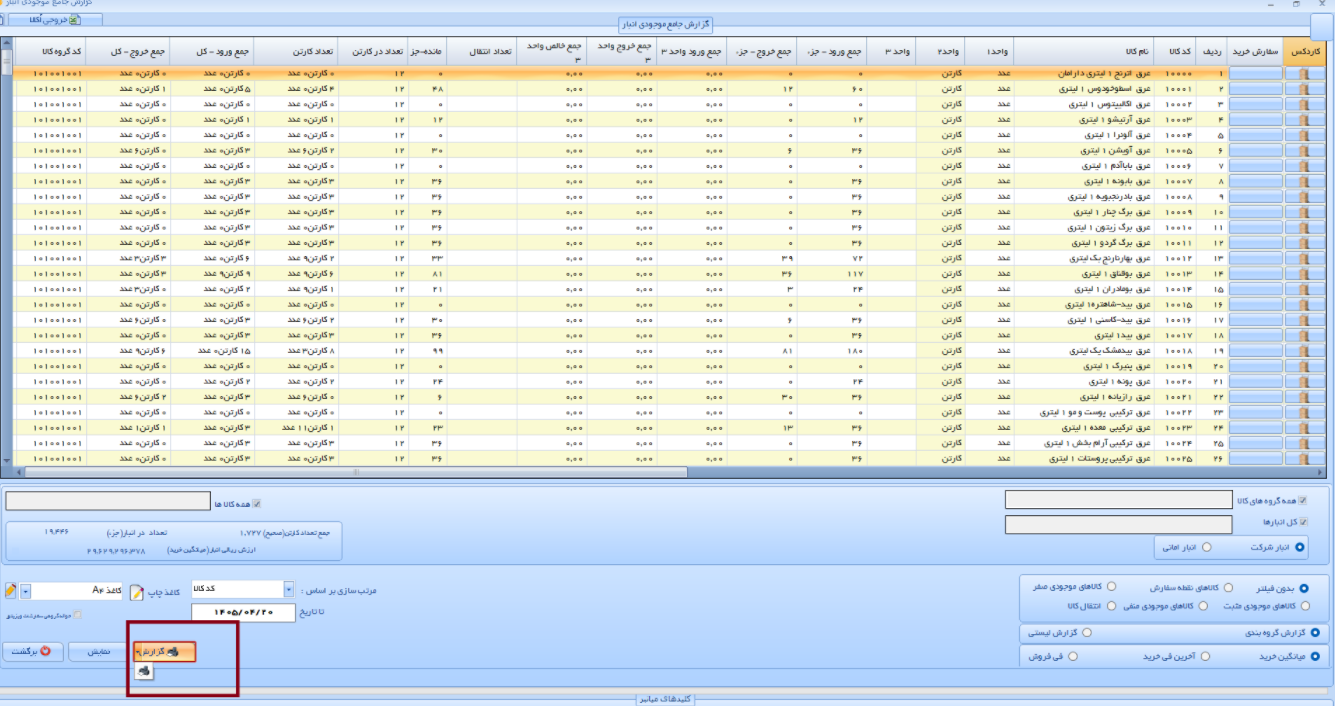Open the Kardex icon for row 6

click(x=1304, y=150)
